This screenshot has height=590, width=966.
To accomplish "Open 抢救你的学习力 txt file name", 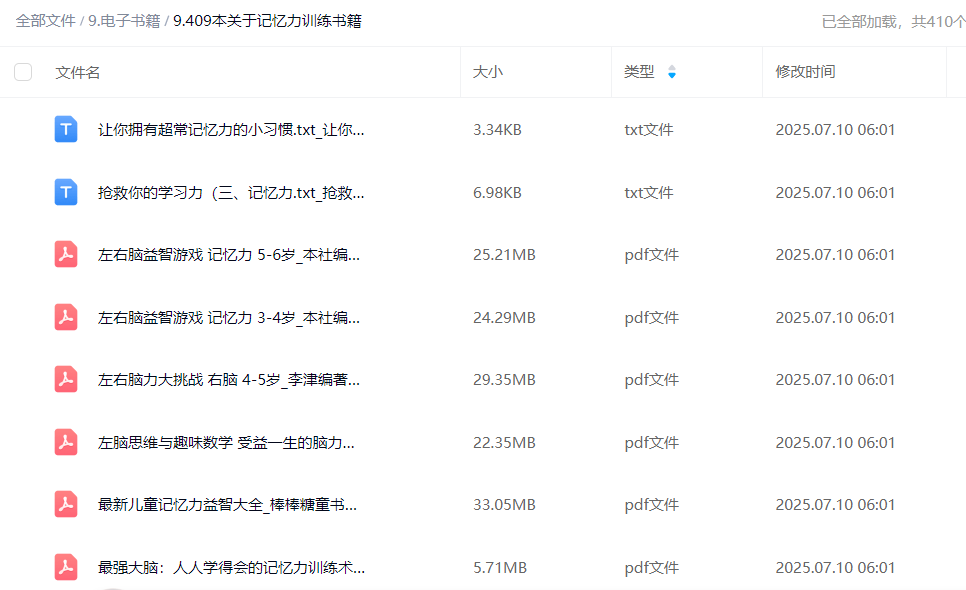I will 231,193.
